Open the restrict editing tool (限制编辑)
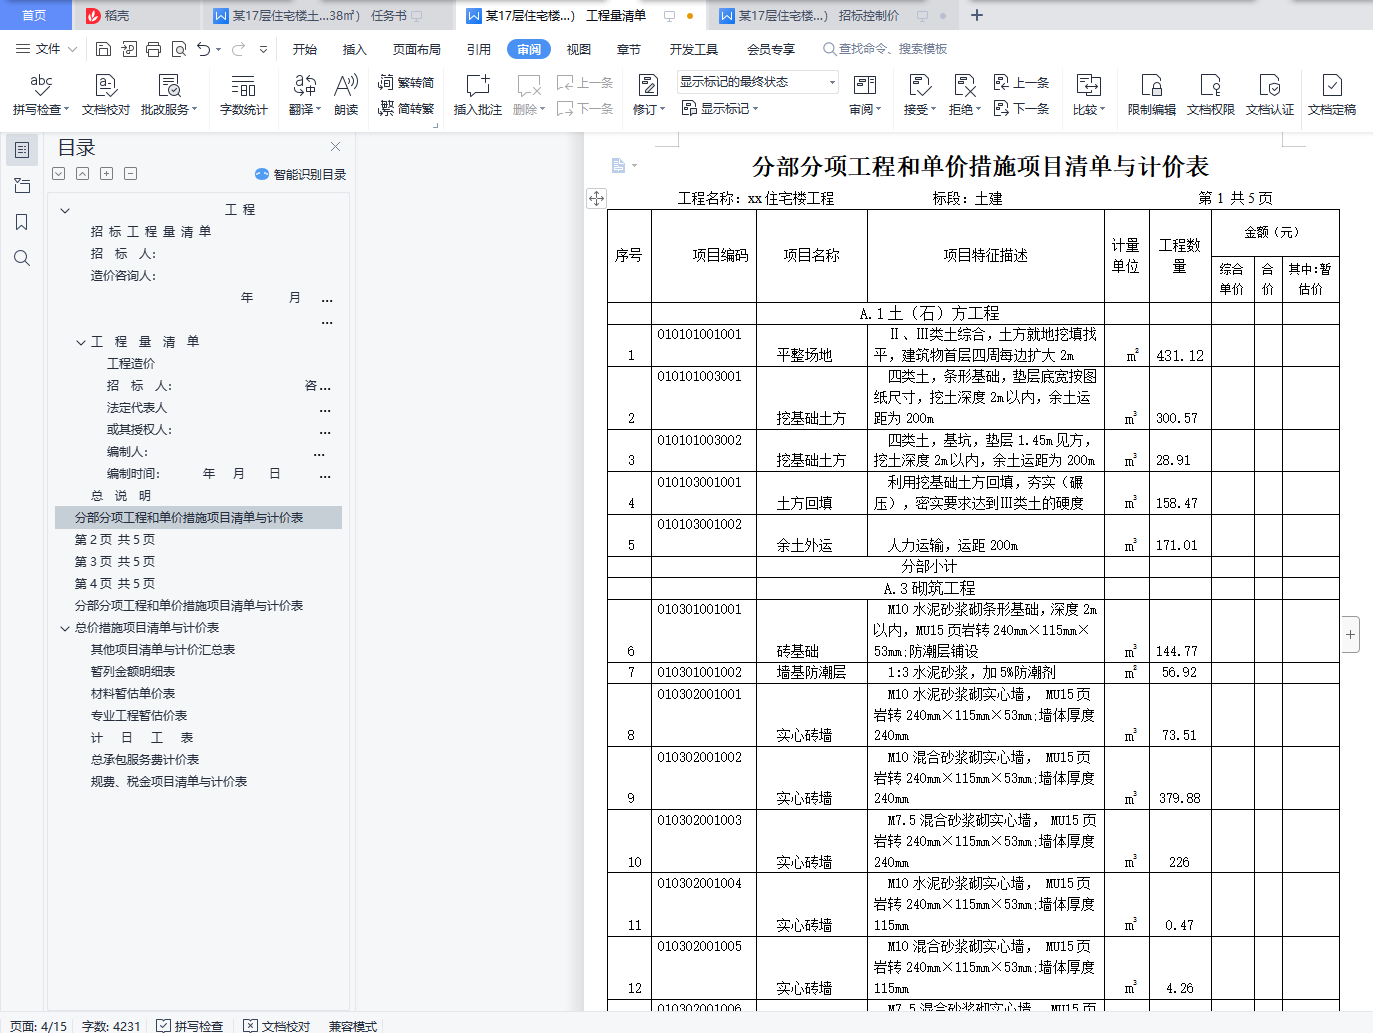The image size is (1373, 1033). pyautogui.click(x=1152, y=95)
